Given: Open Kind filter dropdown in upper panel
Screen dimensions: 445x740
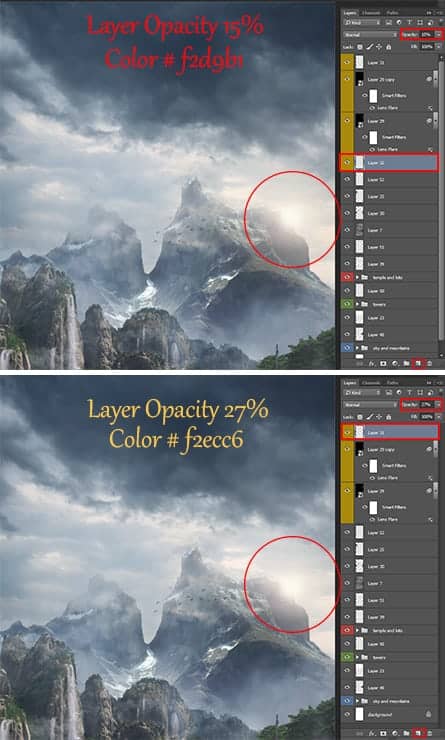Looking at the screenshot, I should click(362, 22).
